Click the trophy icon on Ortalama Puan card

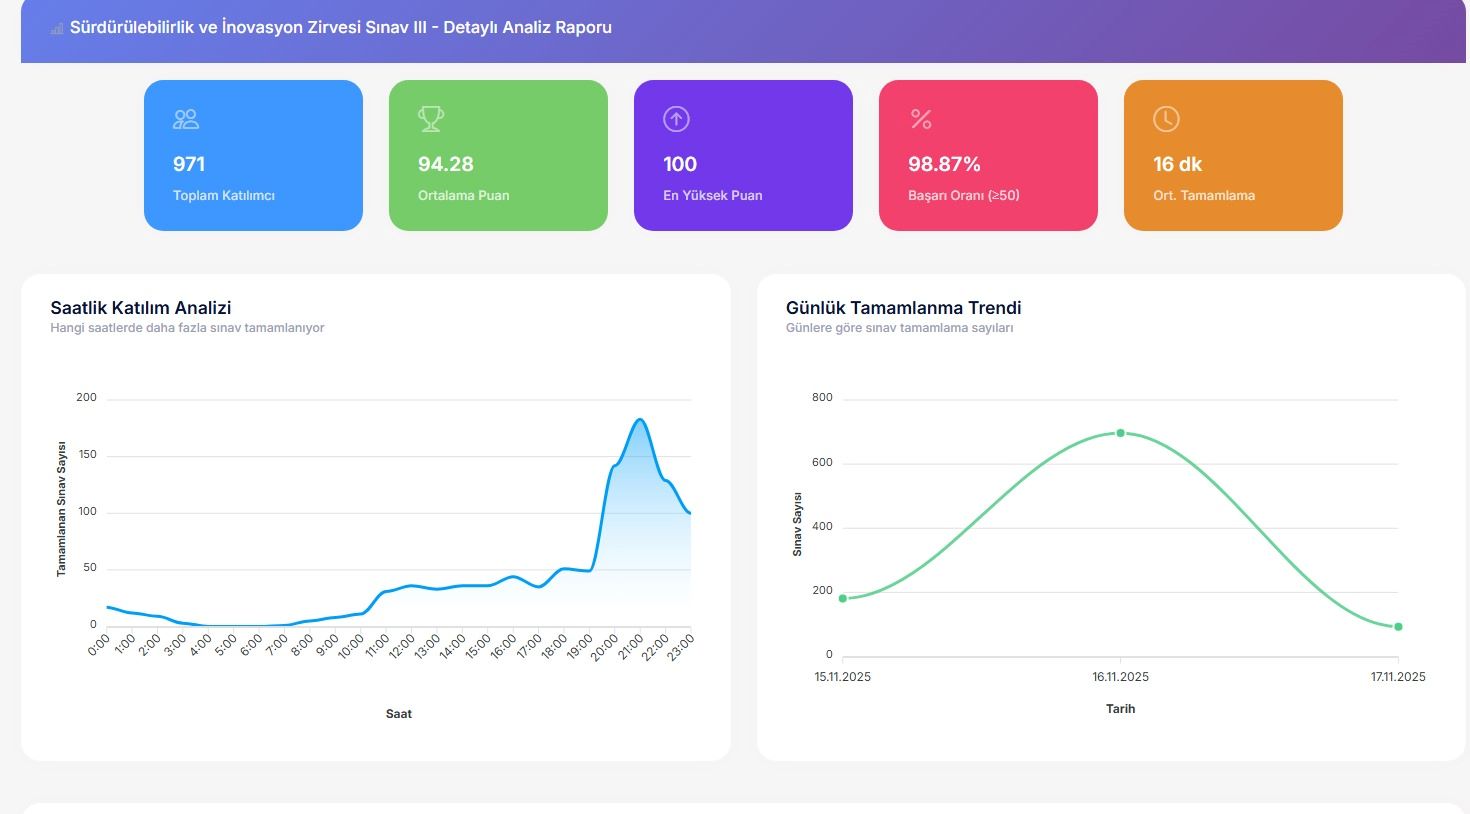(431, 119)
